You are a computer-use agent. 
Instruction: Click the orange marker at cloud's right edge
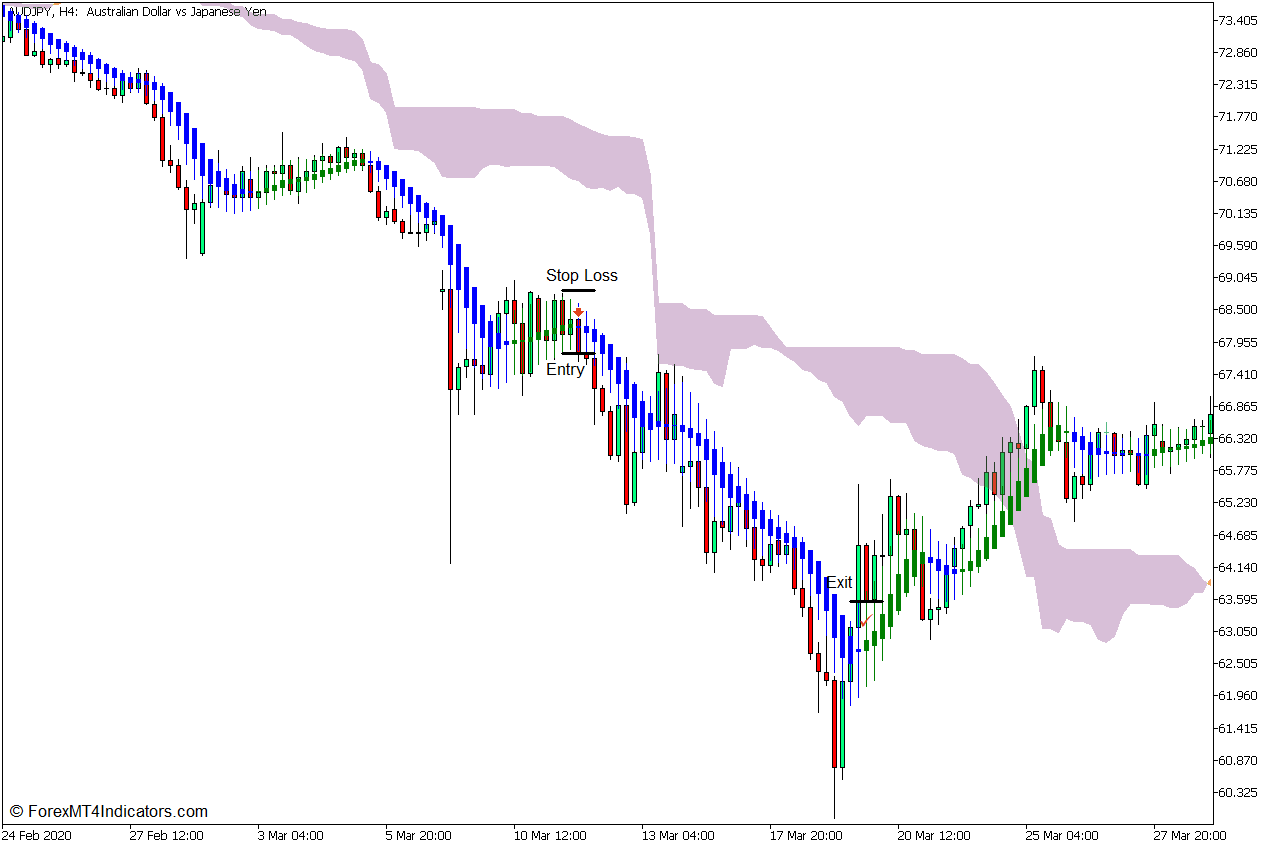pyautogui.click(x=1209, y=582)
